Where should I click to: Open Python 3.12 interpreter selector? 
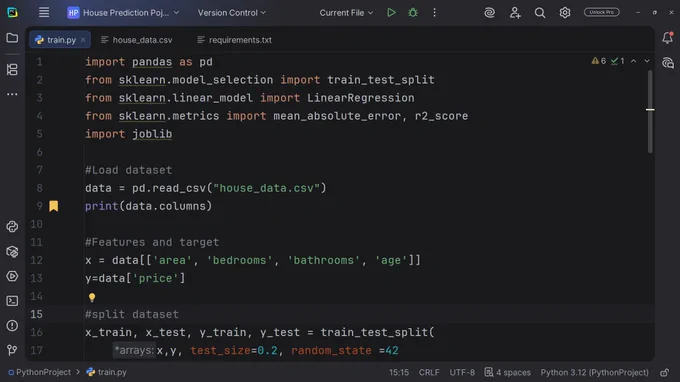click(x=595, y=372)
